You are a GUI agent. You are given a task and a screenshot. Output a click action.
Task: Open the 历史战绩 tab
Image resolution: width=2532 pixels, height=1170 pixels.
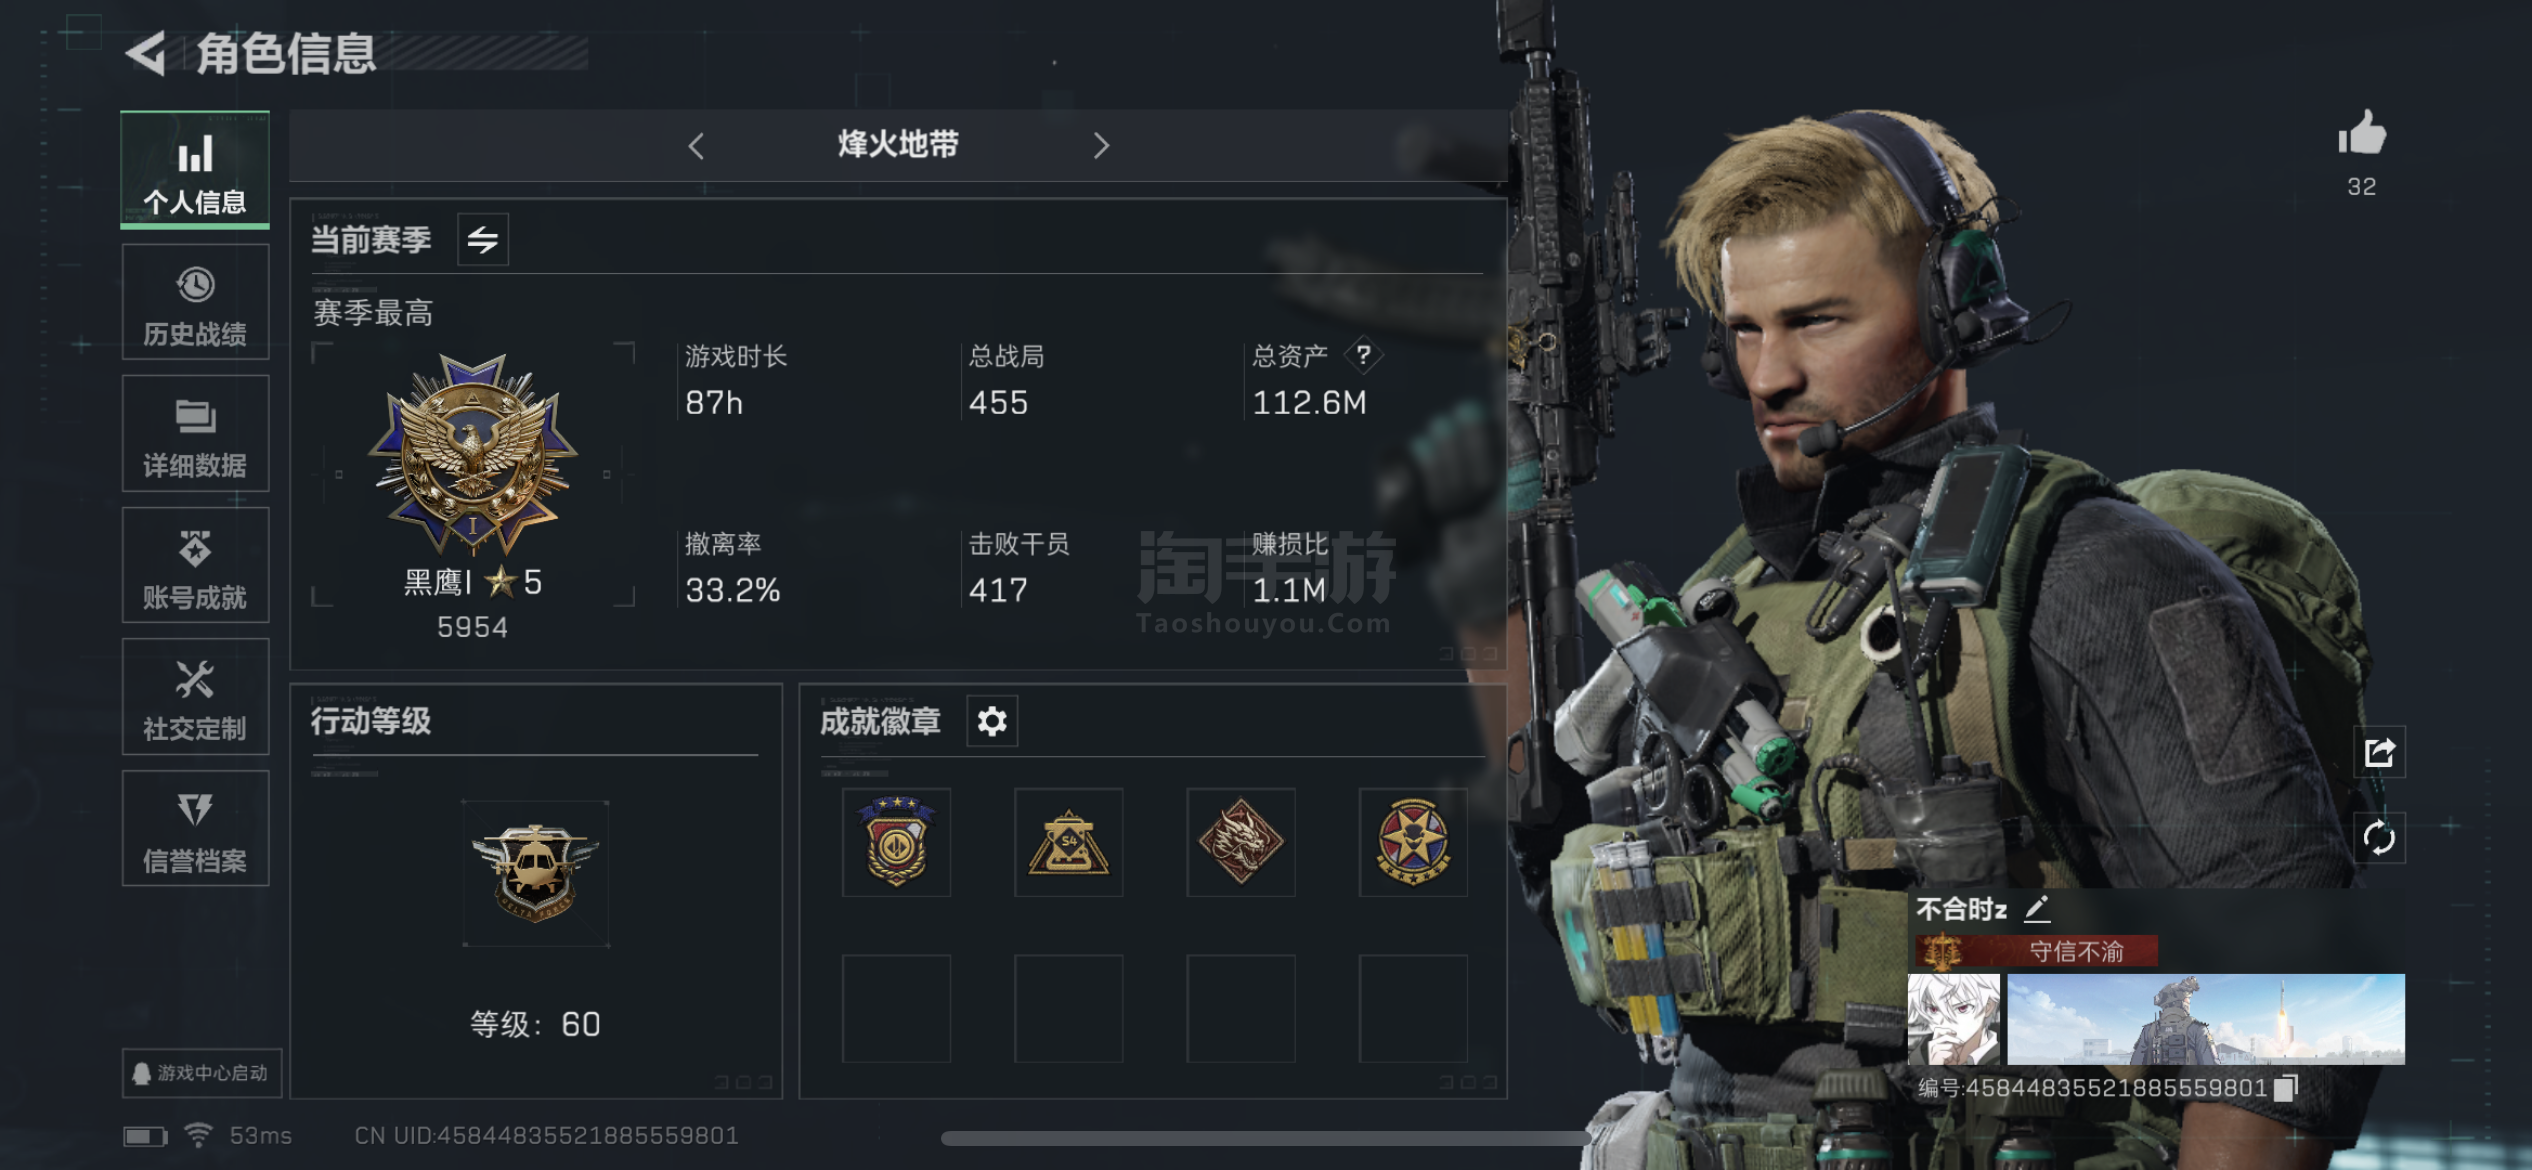pyautogui.click(x=195, y=303)
